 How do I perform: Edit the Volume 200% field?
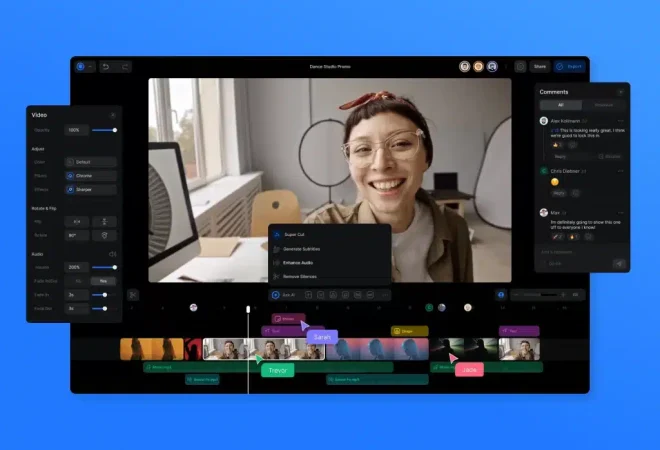(77, 267)
